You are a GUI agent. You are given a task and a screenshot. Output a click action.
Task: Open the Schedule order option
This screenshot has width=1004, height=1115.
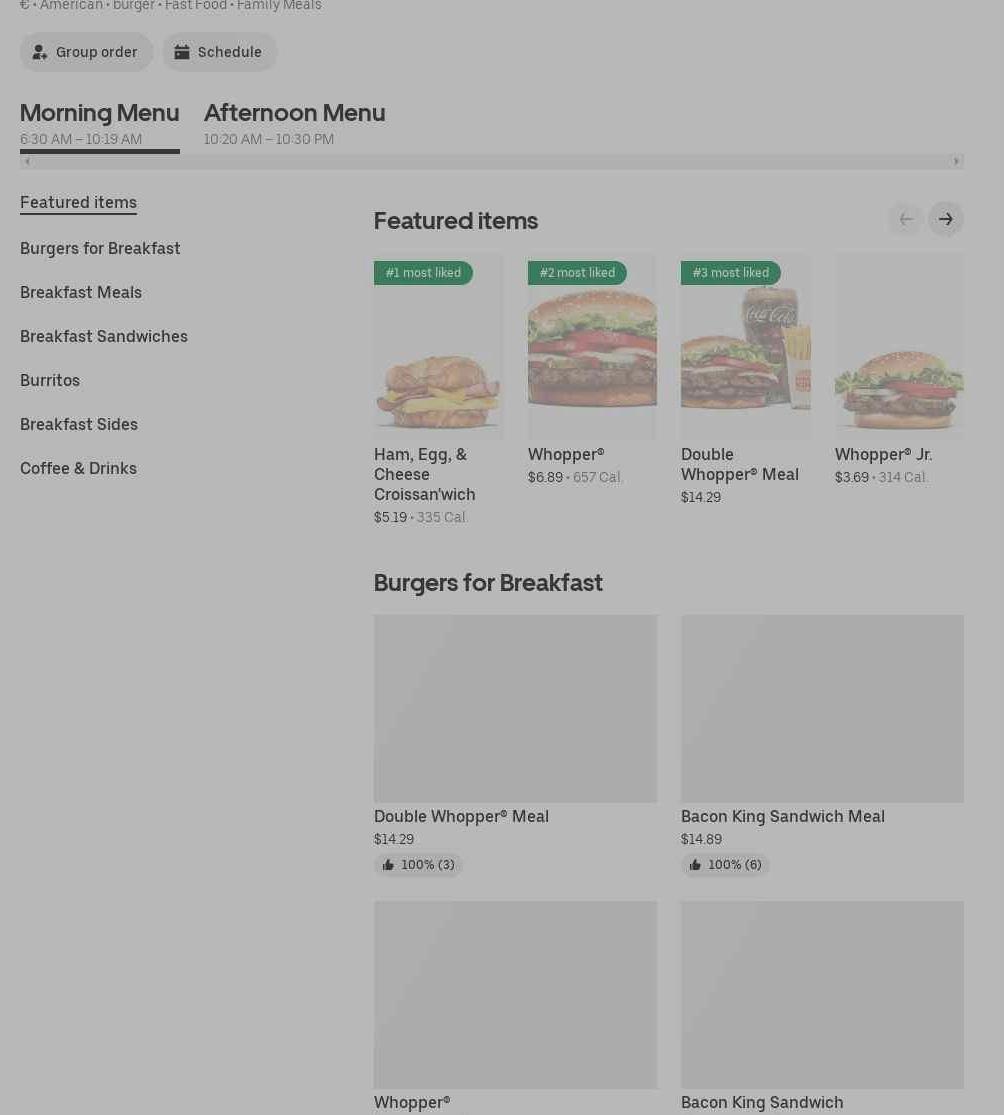[x=219, y=52]
